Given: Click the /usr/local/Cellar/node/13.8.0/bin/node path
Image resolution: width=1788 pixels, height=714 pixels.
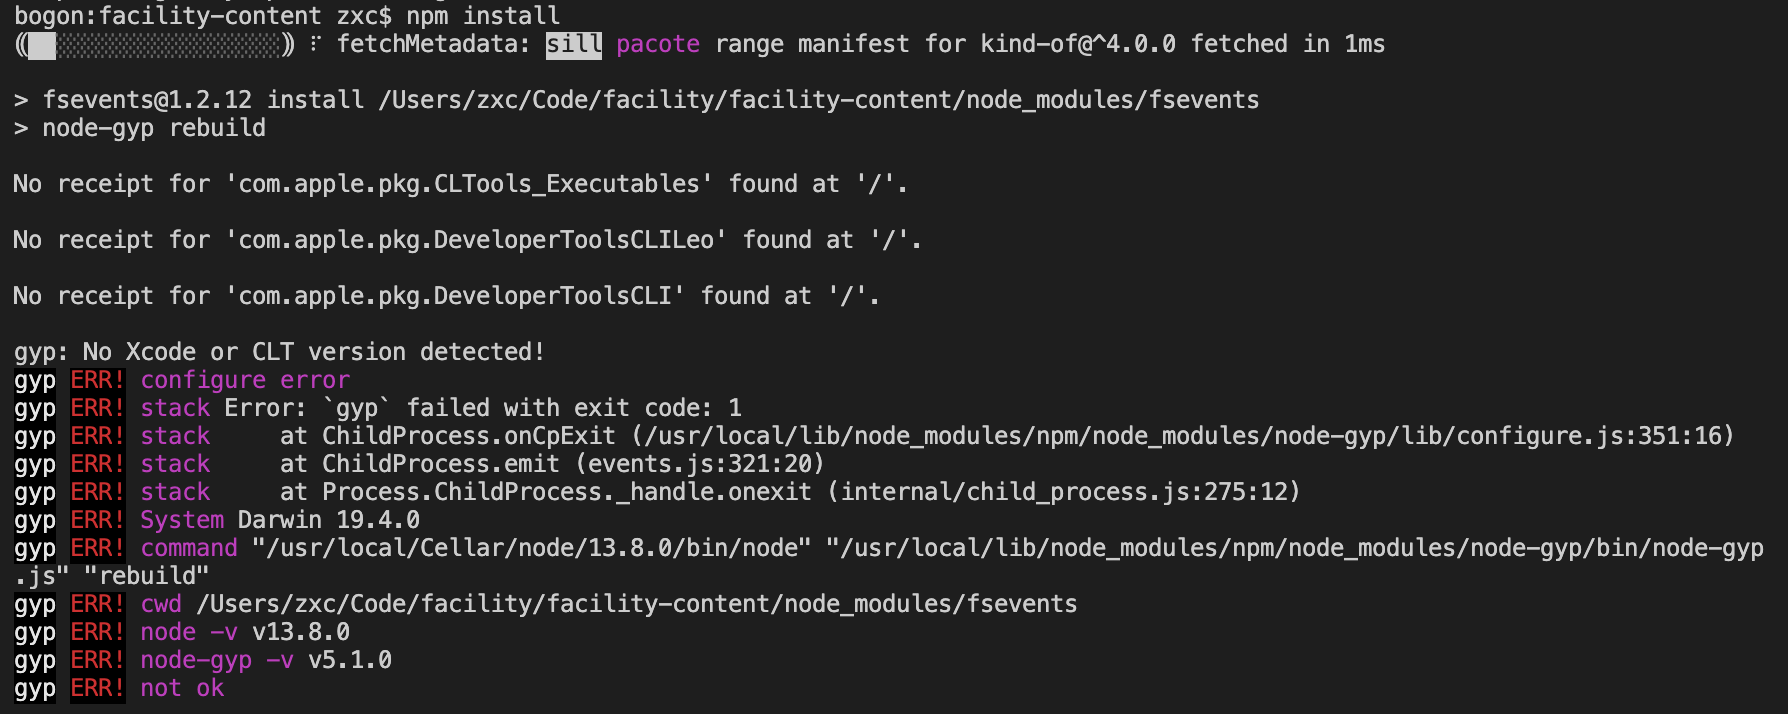Looking at the screenshot, I should click(532, 548).
